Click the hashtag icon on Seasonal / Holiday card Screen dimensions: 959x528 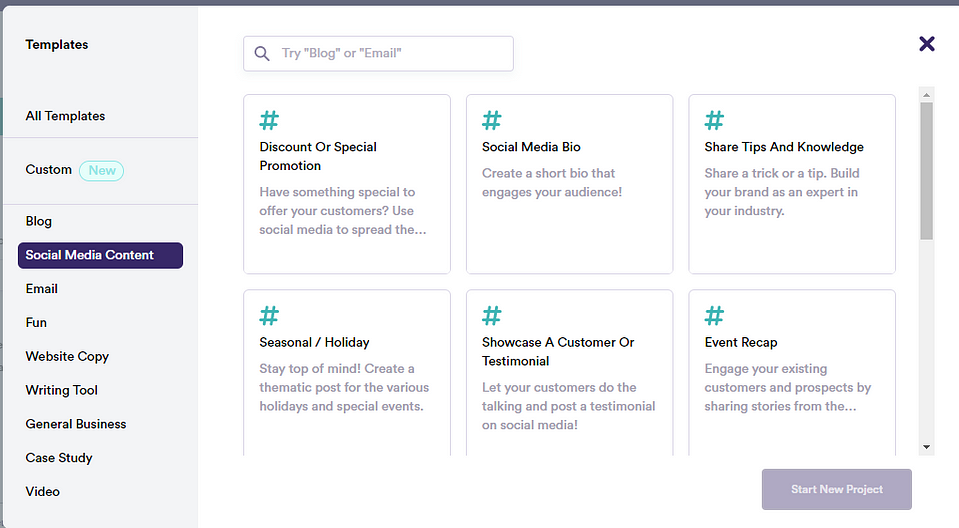point(269,316)
